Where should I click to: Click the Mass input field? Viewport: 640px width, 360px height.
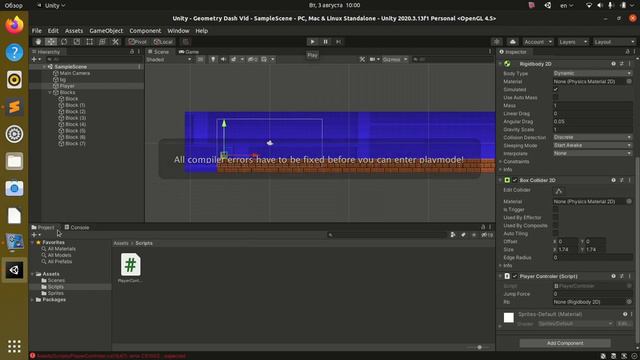click(593, 106)
